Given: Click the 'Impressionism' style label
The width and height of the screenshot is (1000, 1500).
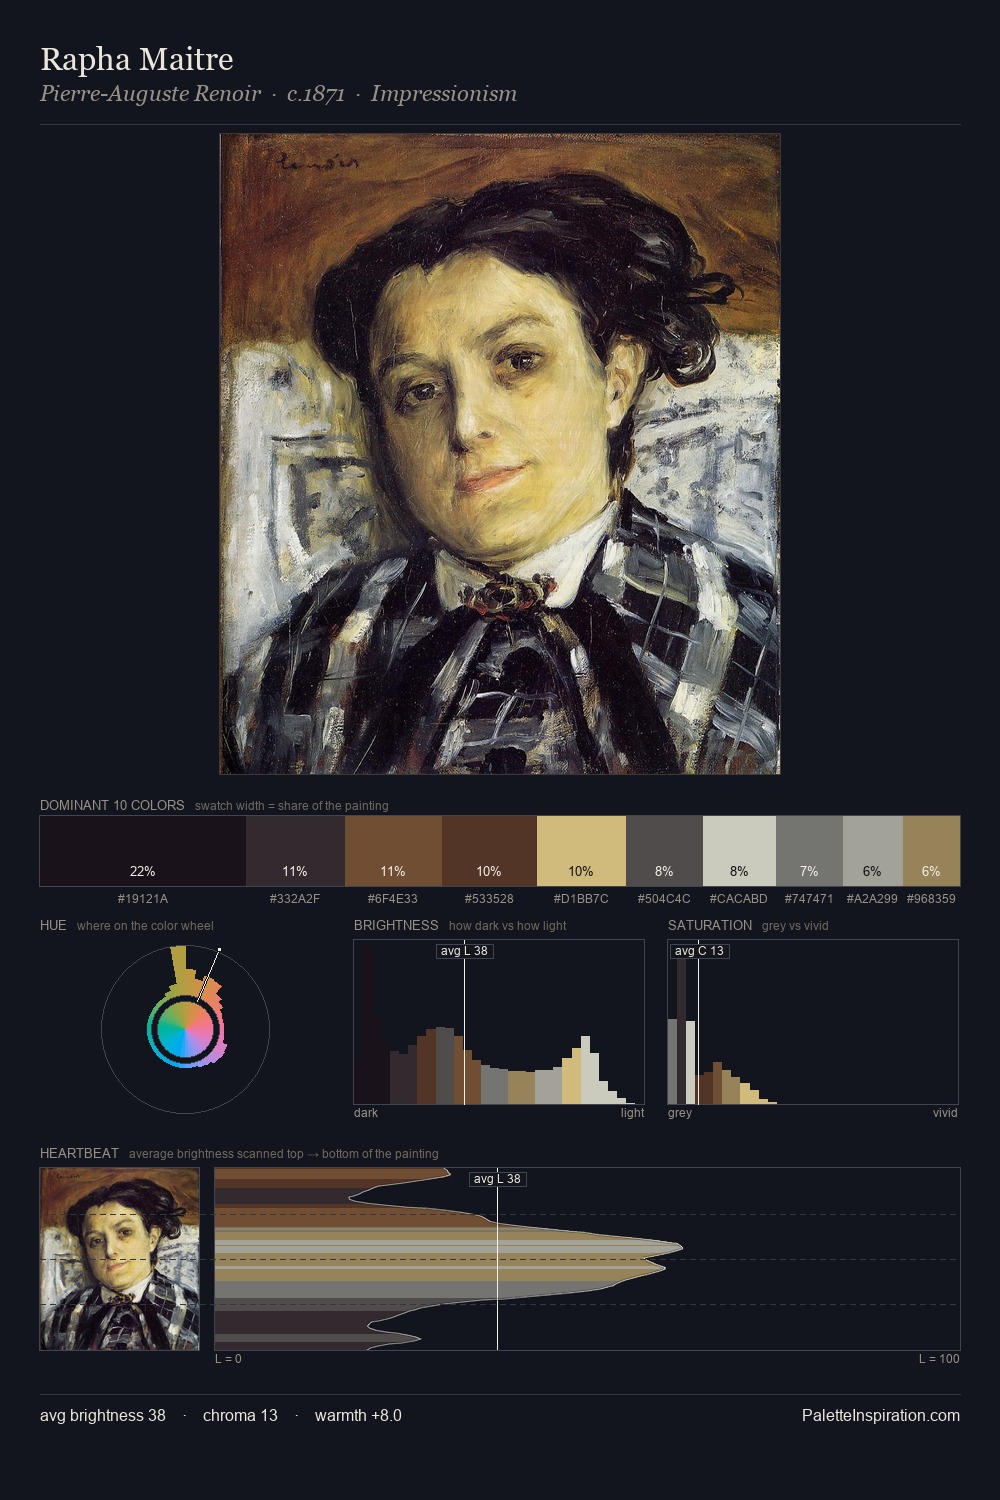Looking at the screenshot, I should (444, 94).
